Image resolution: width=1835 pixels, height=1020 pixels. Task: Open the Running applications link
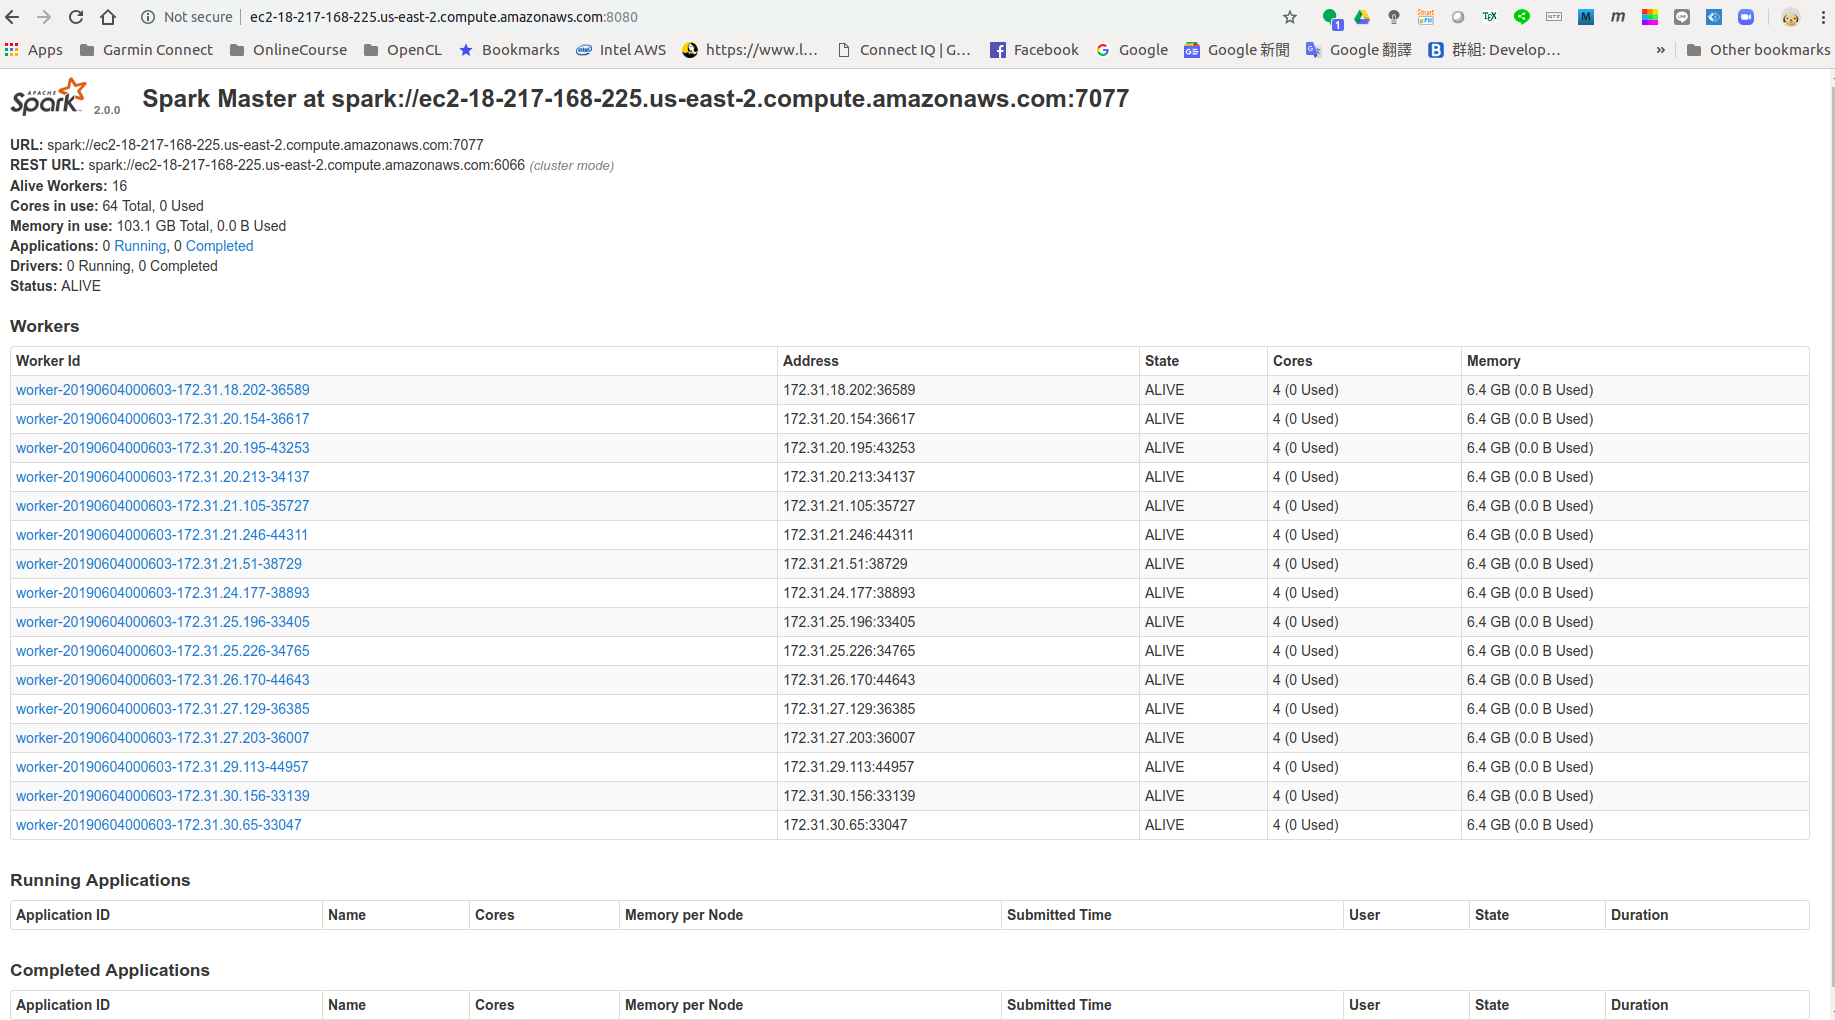point(140,246)
